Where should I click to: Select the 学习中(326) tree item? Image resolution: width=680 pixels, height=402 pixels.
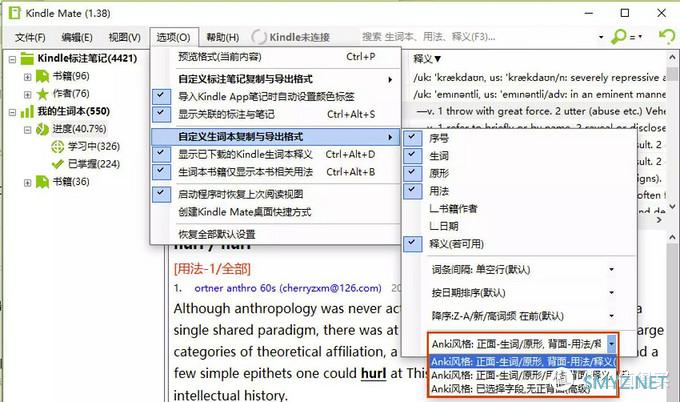[94, 147]
